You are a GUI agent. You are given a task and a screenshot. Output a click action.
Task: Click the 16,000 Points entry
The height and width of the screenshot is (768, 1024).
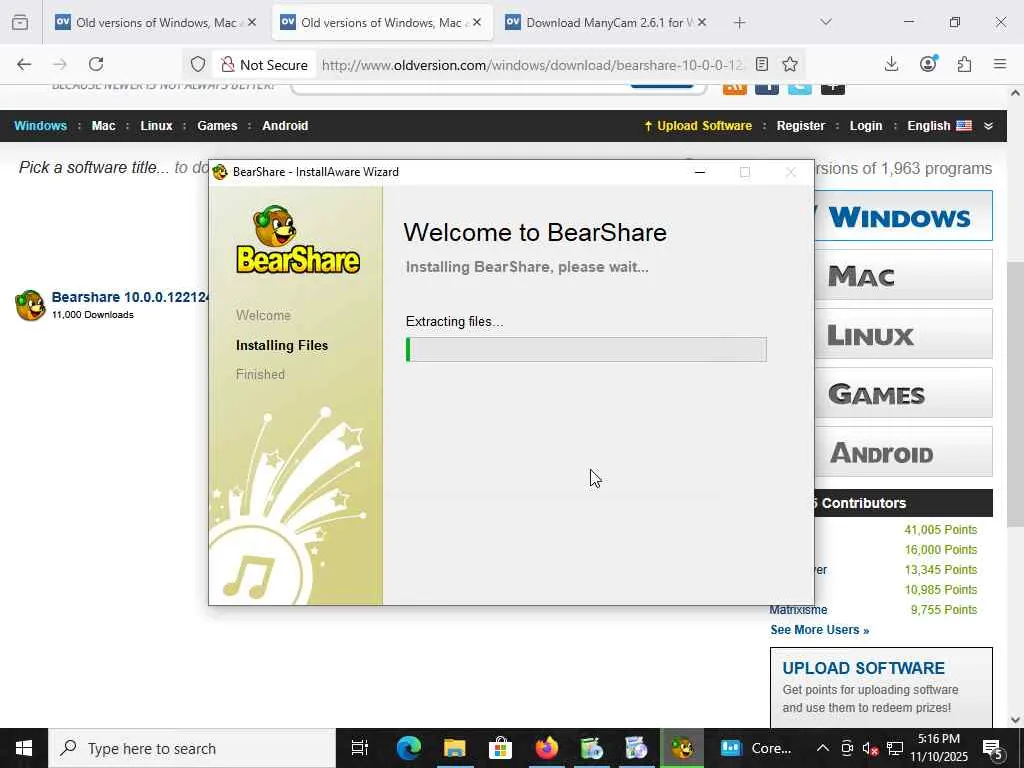click(x=940, y=550)
